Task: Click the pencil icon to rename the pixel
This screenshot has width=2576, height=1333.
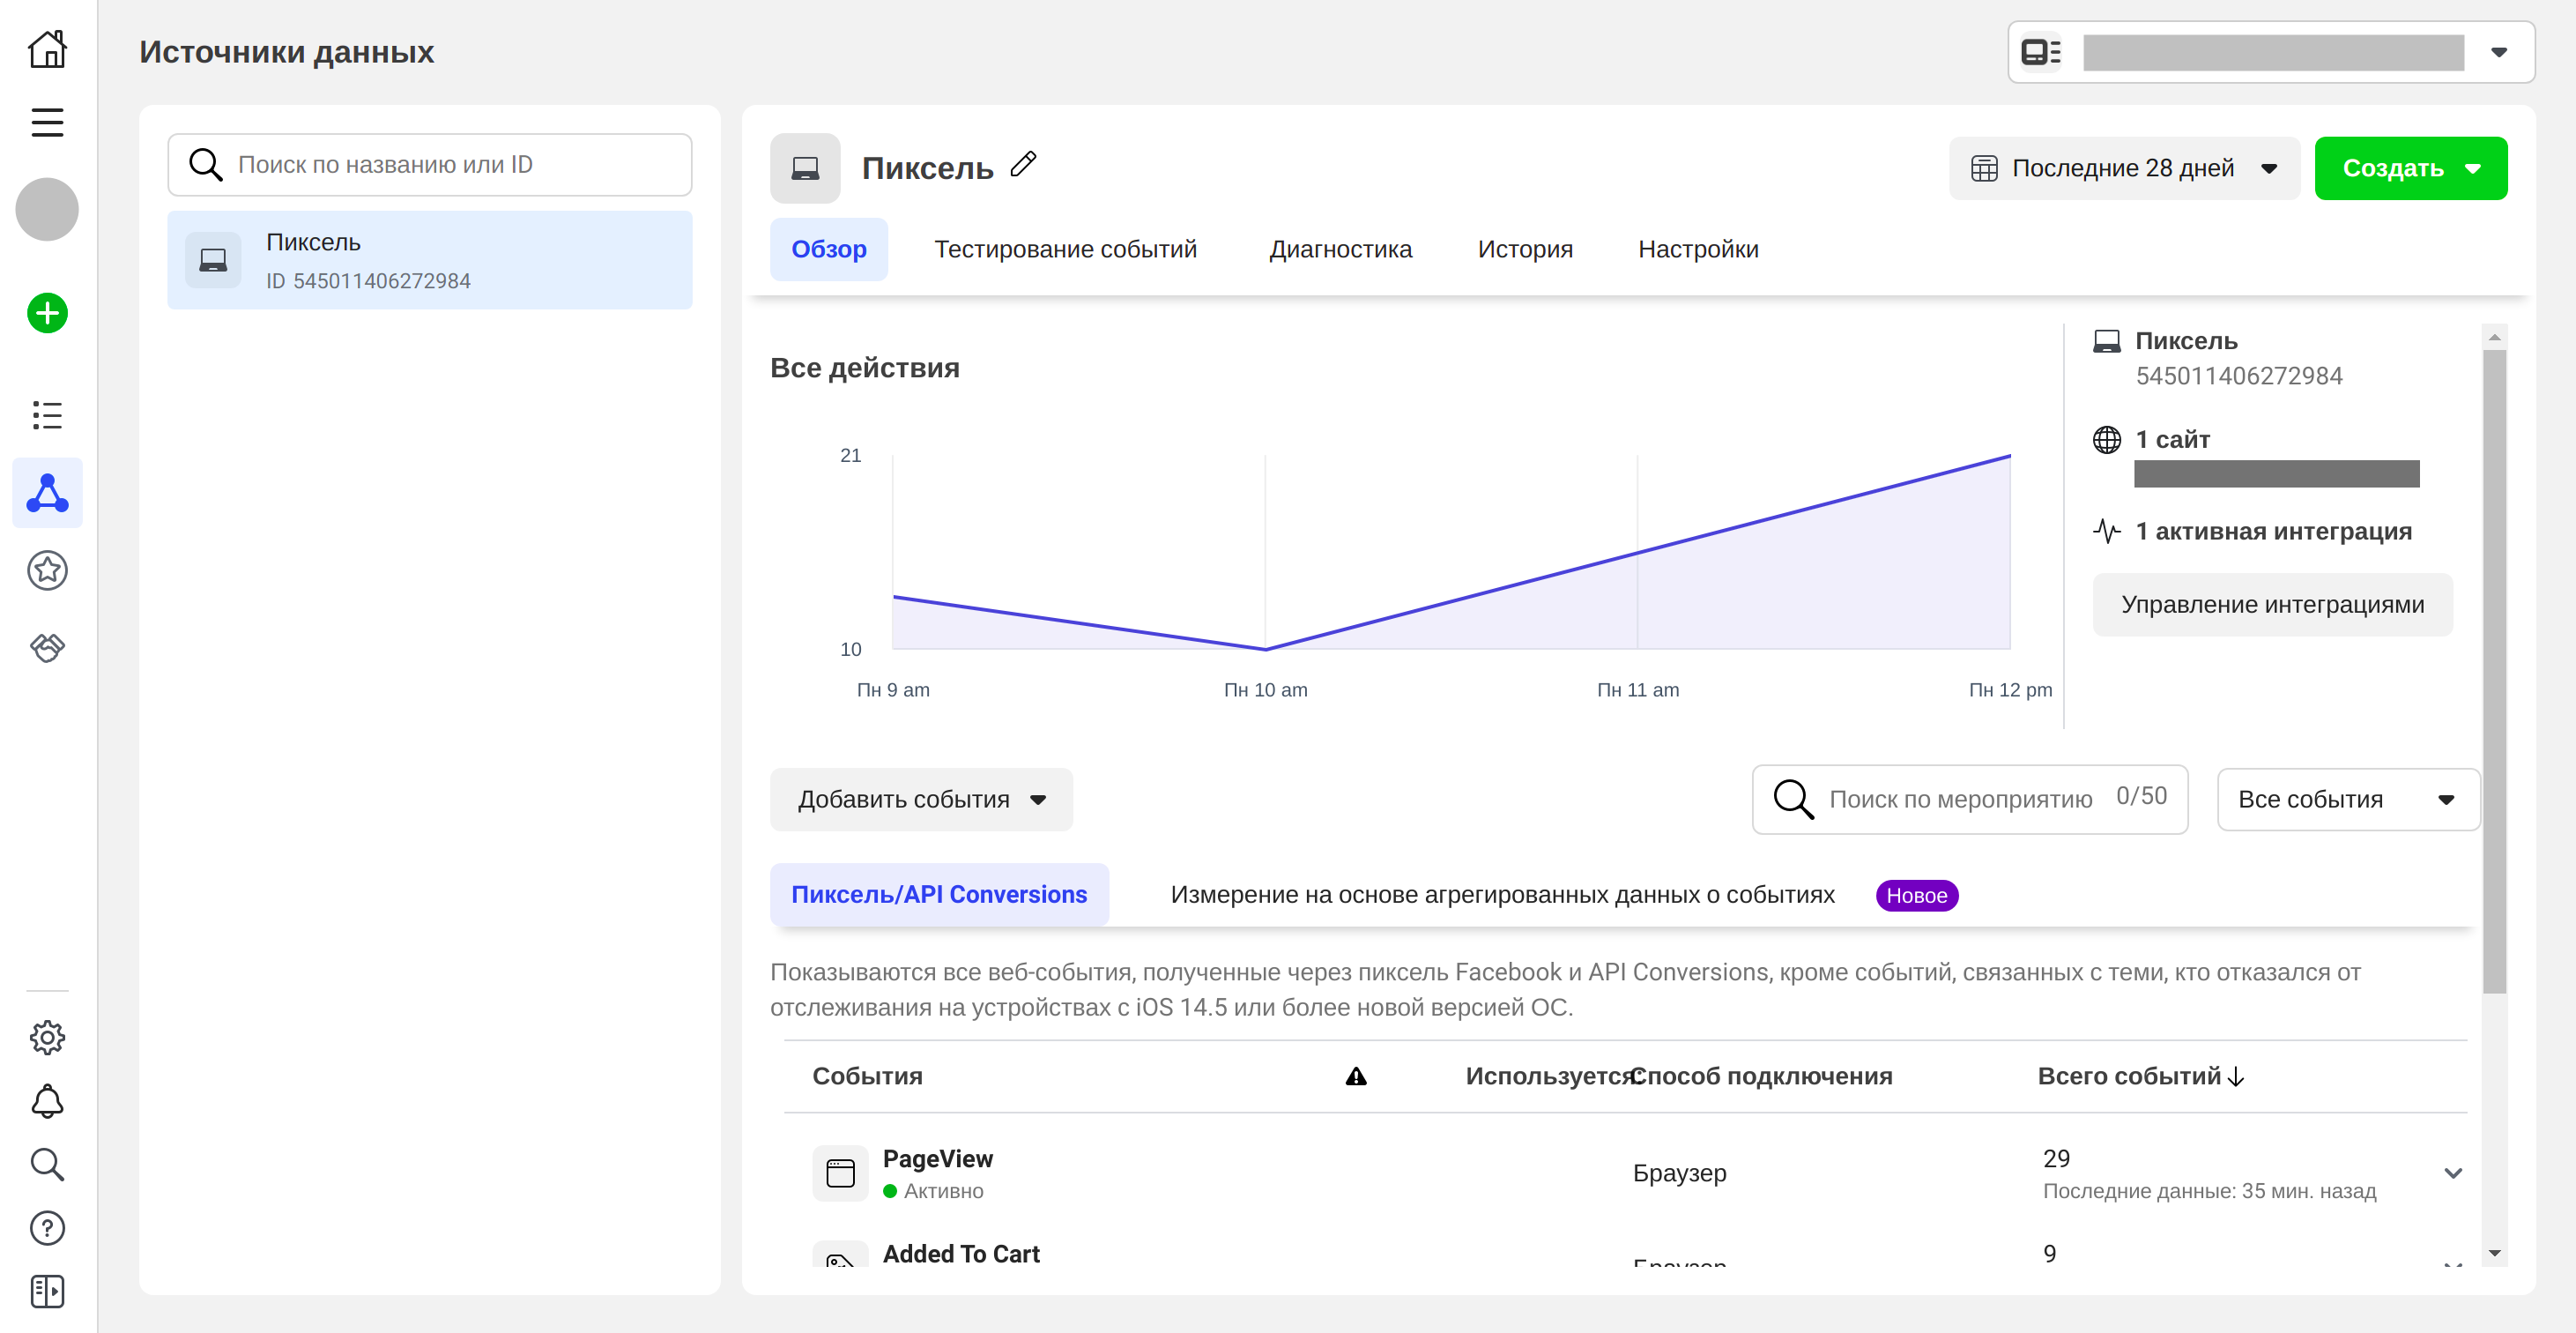Action: tap(1023, 165)
